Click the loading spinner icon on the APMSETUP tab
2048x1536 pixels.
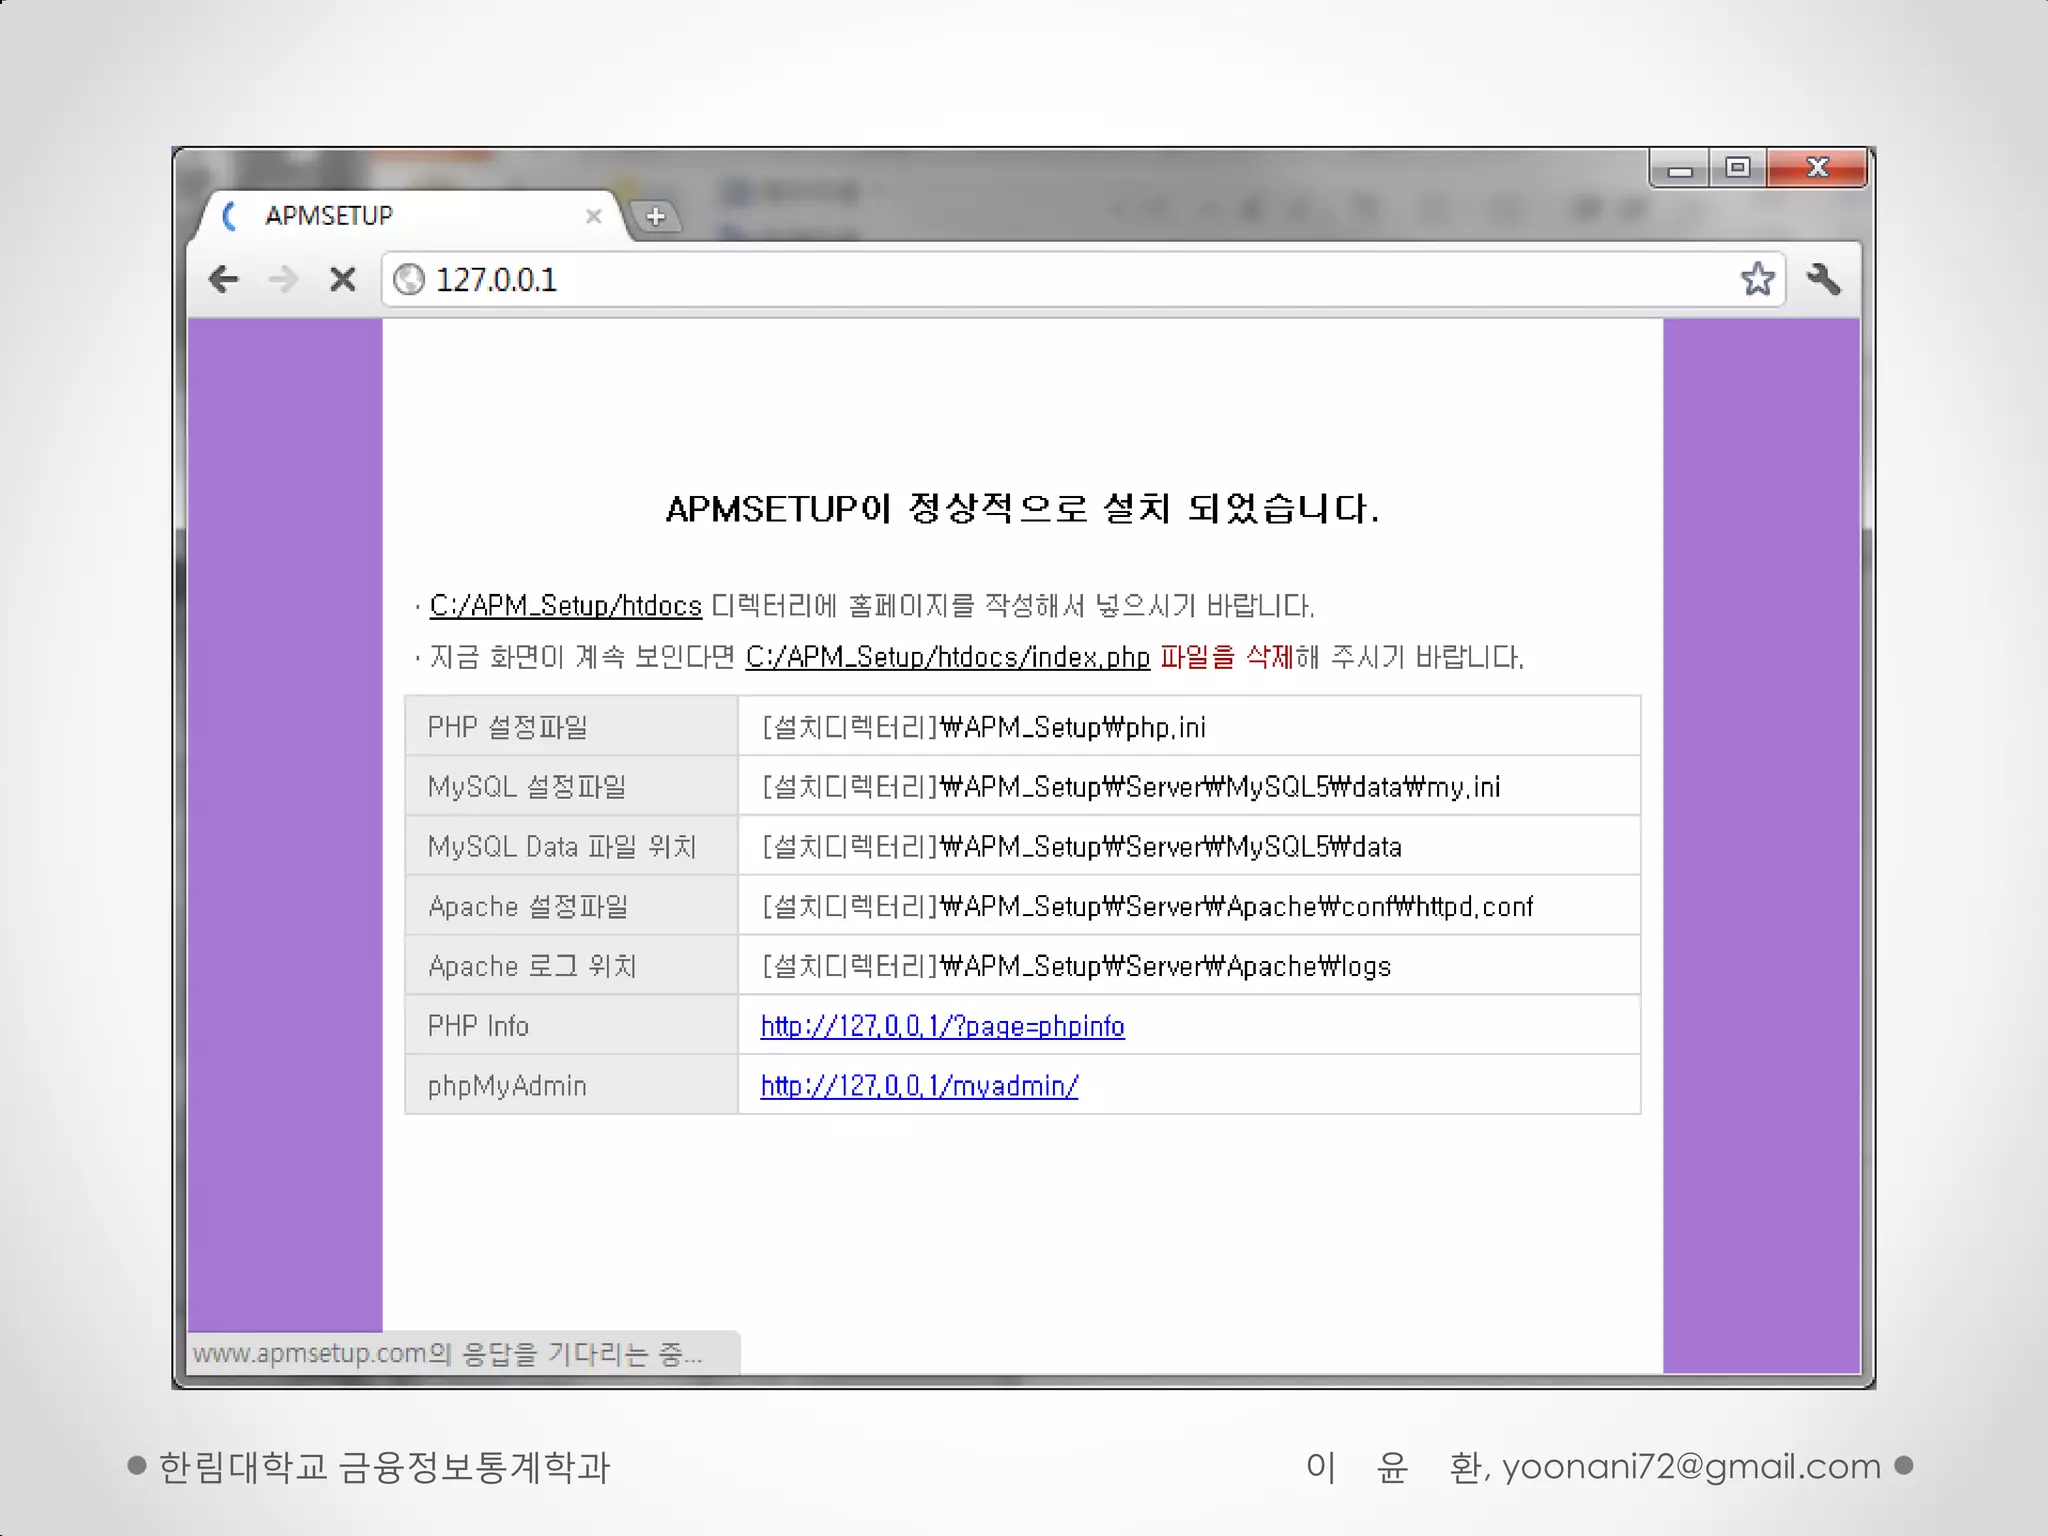231,216
